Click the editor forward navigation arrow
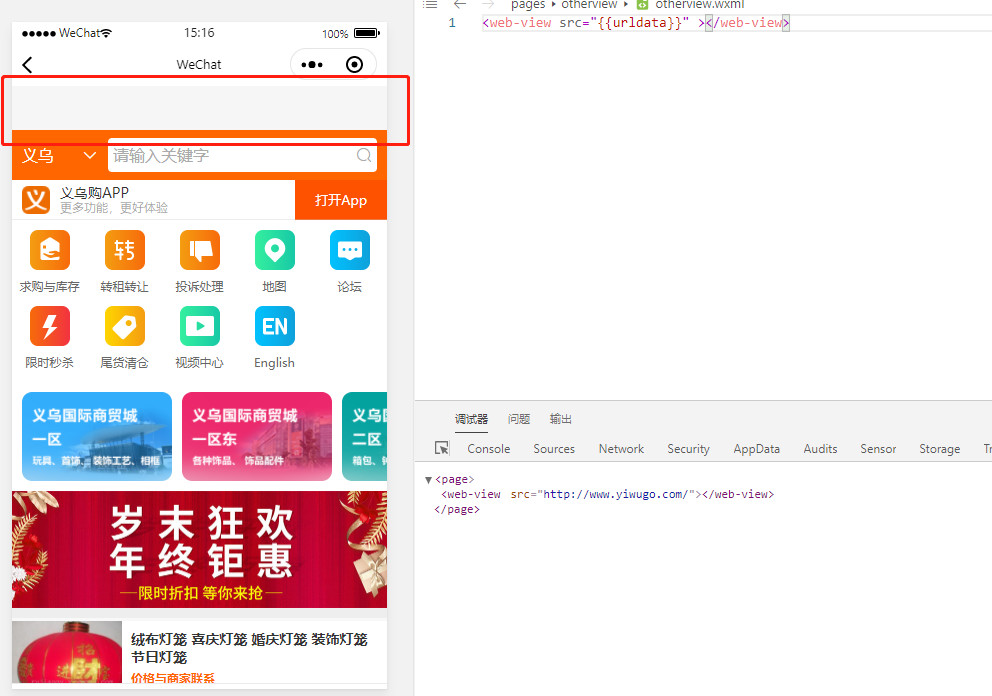The width and height of the screenshot is (992, 696). (x=488, y=4)
